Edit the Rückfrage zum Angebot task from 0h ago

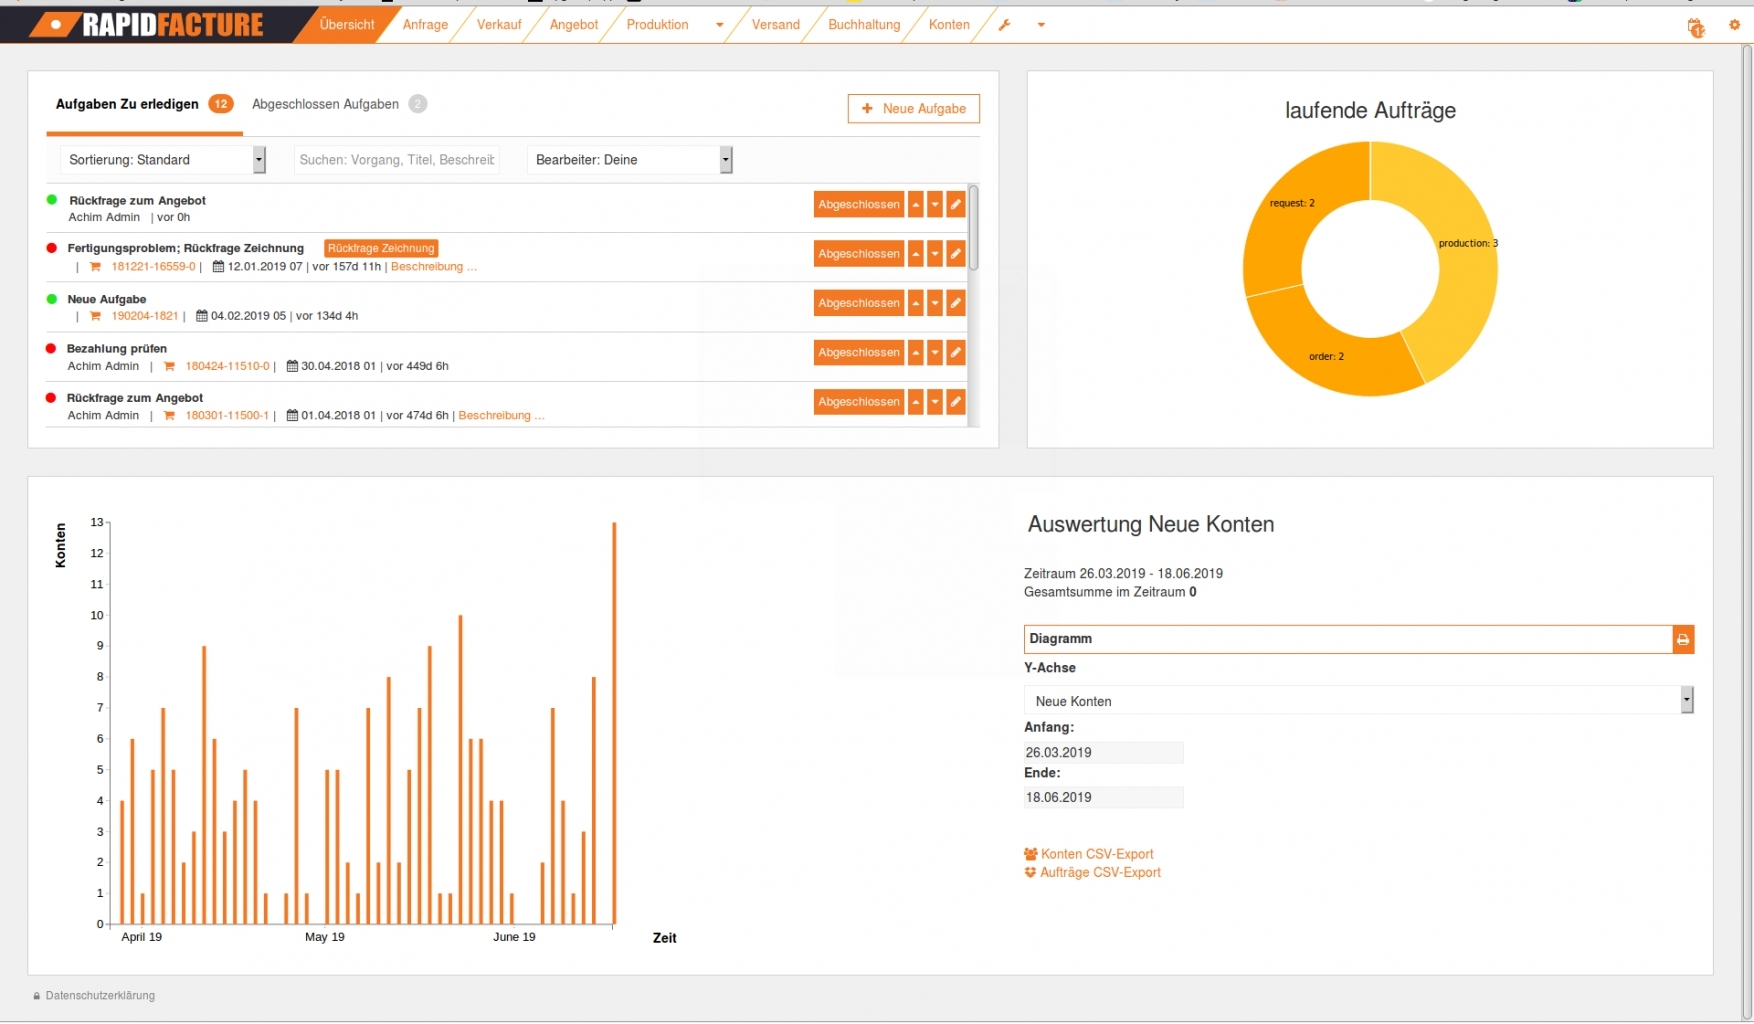[x=956, y=205]
